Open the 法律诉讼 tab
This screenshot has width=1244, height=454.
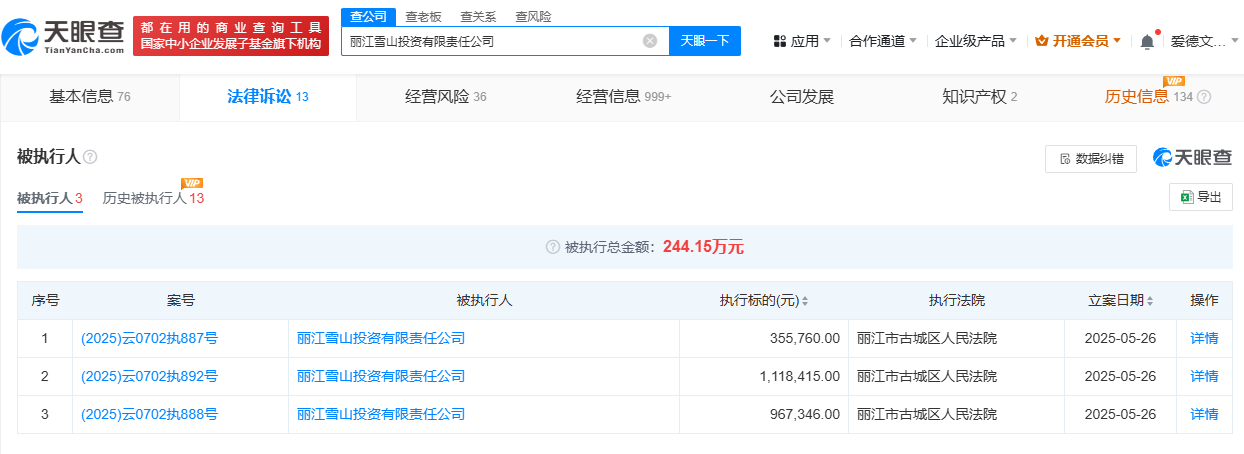[268, 97]
